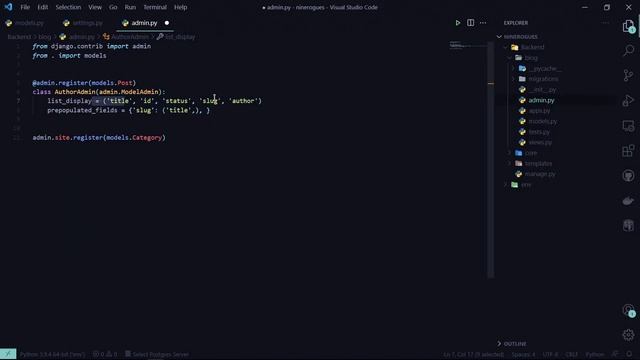Screen dimensions: 640x360
Task: Click the Ln 7 cursor position indicator
Action: (x=473, y=354)
